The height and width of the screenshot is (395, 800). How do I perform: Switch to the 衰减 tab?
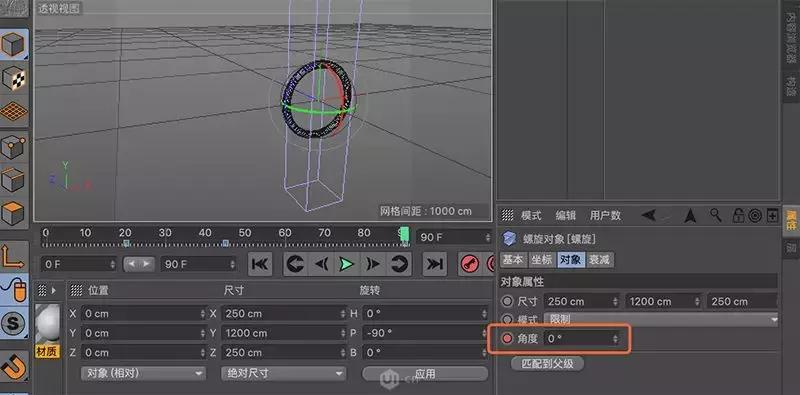click(x=599, y=260)
